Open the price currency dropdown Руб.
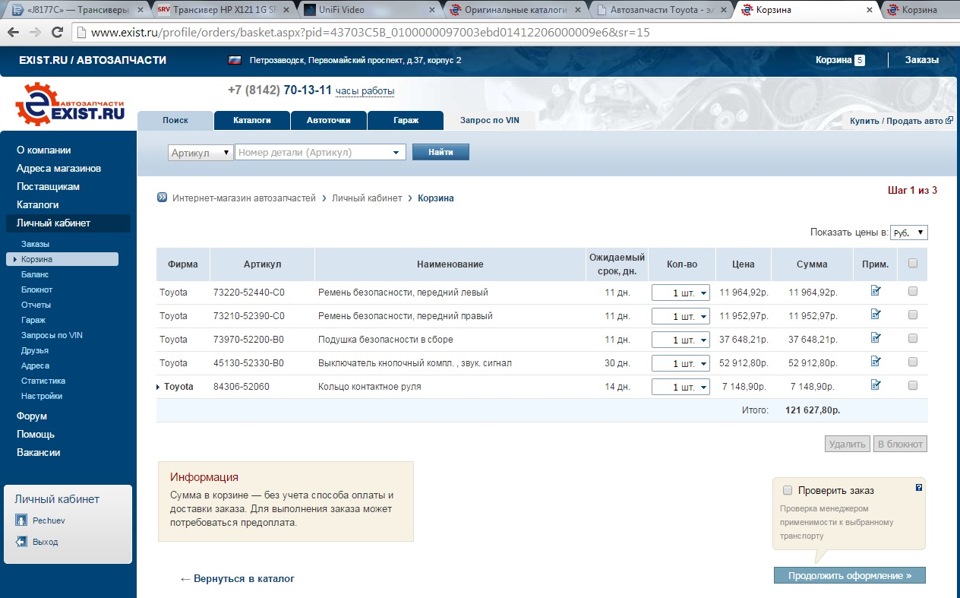Screen dimensions: 960x598 tap(909, 233)
